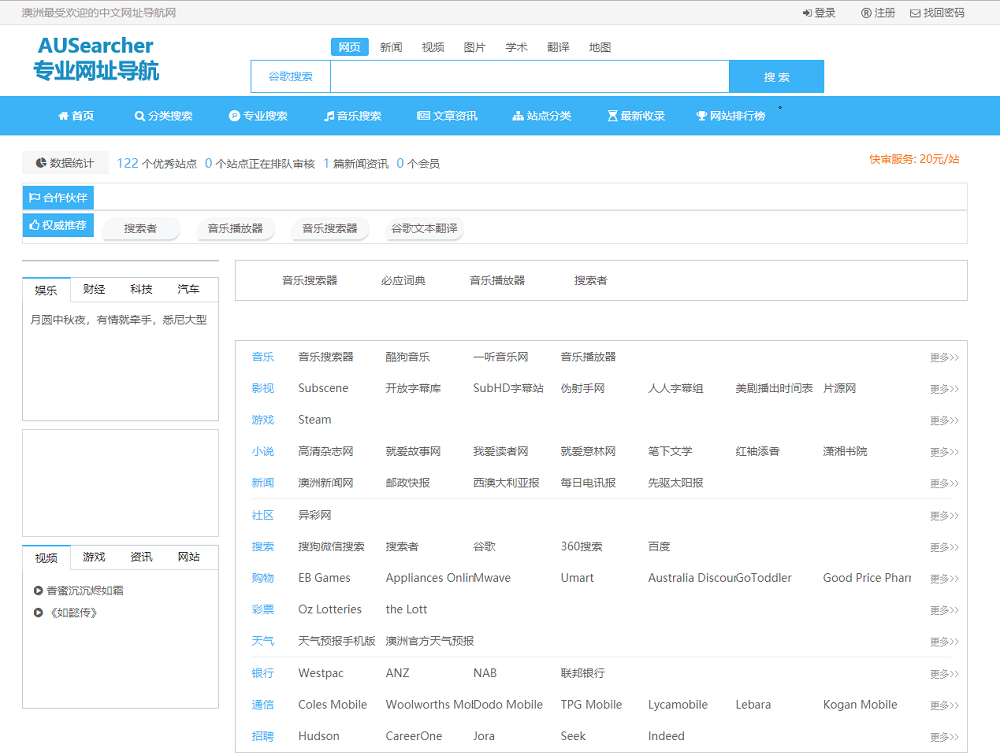
Task: Open the 快审服务: 20元/站 link
Action: click(914, 159)
